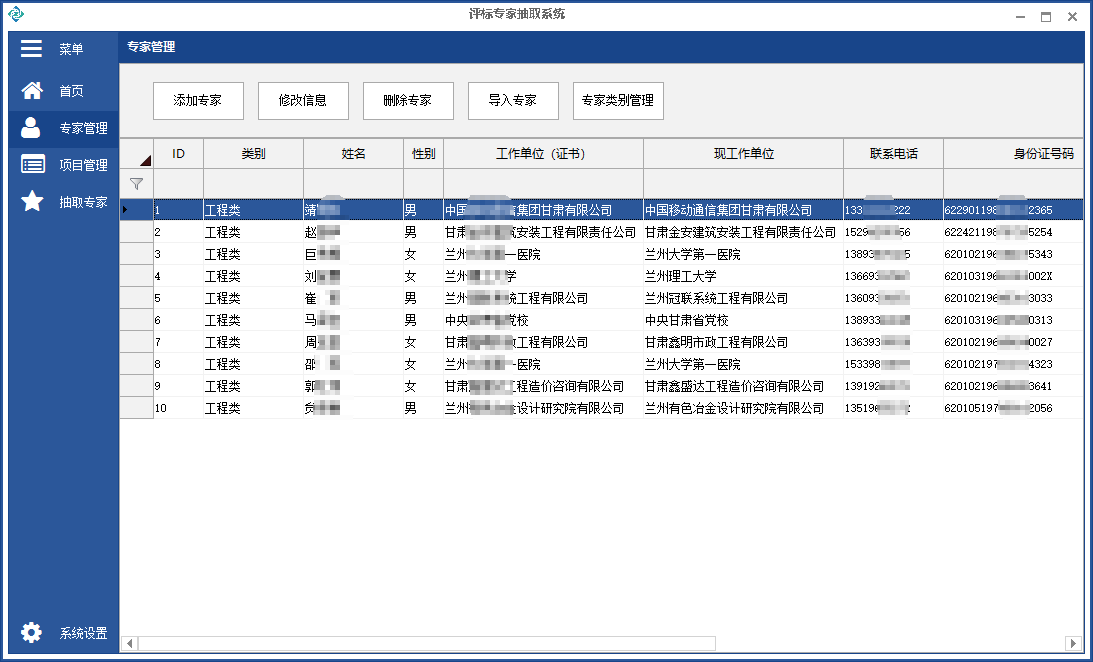Click horizontal scrollbar right arrow
The height and width of the screenshot is (662, 1093).
(1073, 643)
